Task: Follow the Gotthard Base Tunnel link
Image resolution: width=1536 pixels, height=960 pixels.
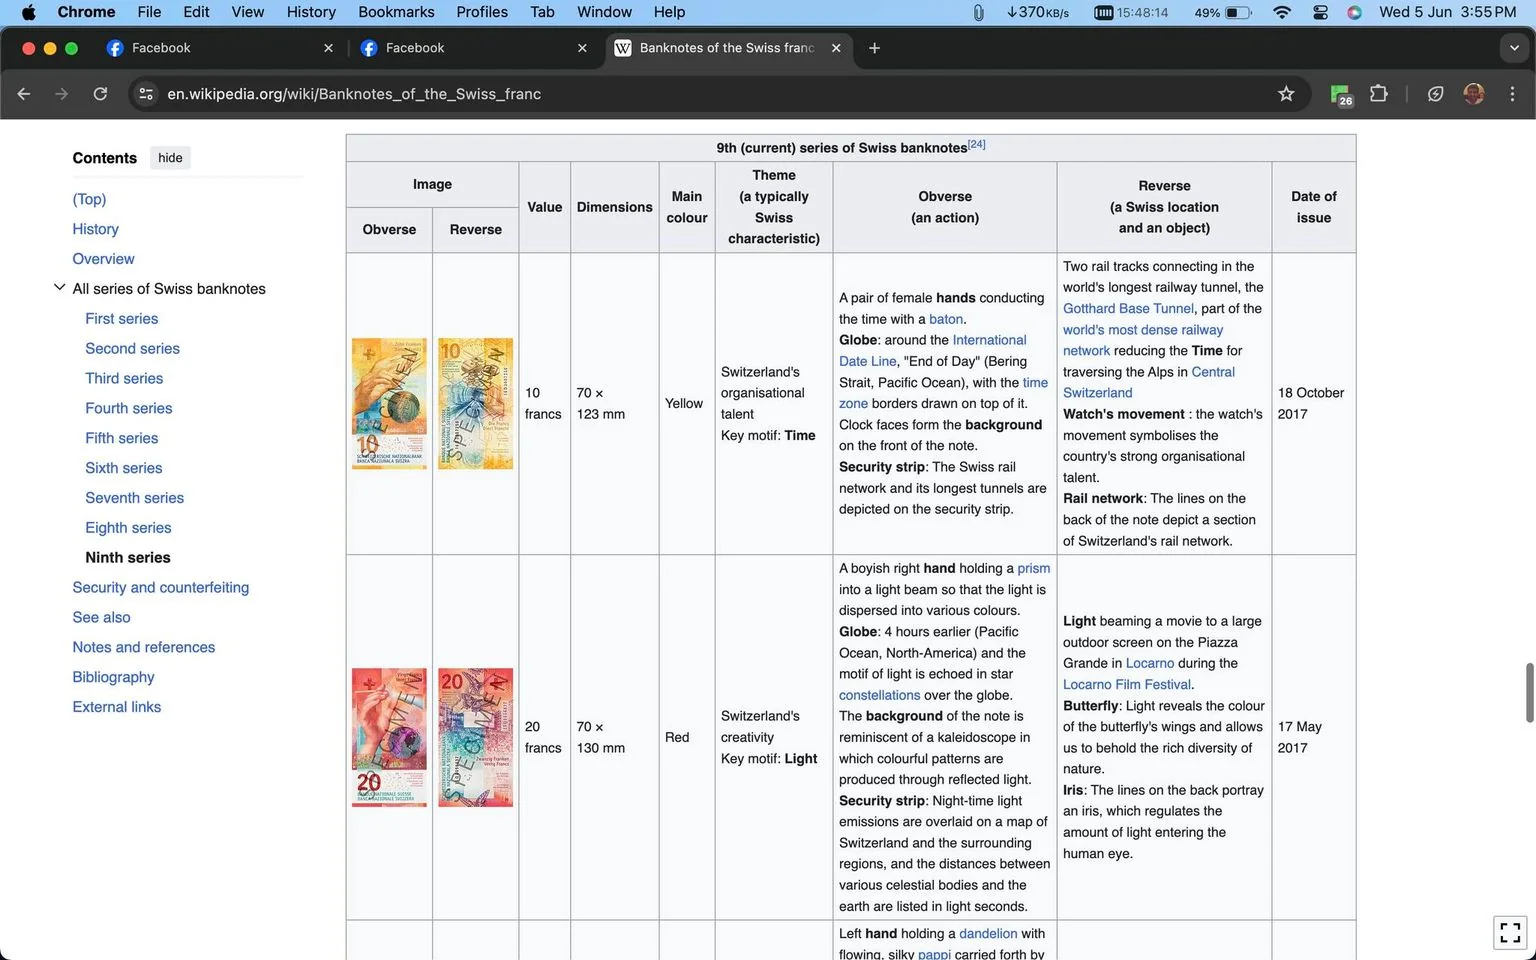Action: 1128,309
